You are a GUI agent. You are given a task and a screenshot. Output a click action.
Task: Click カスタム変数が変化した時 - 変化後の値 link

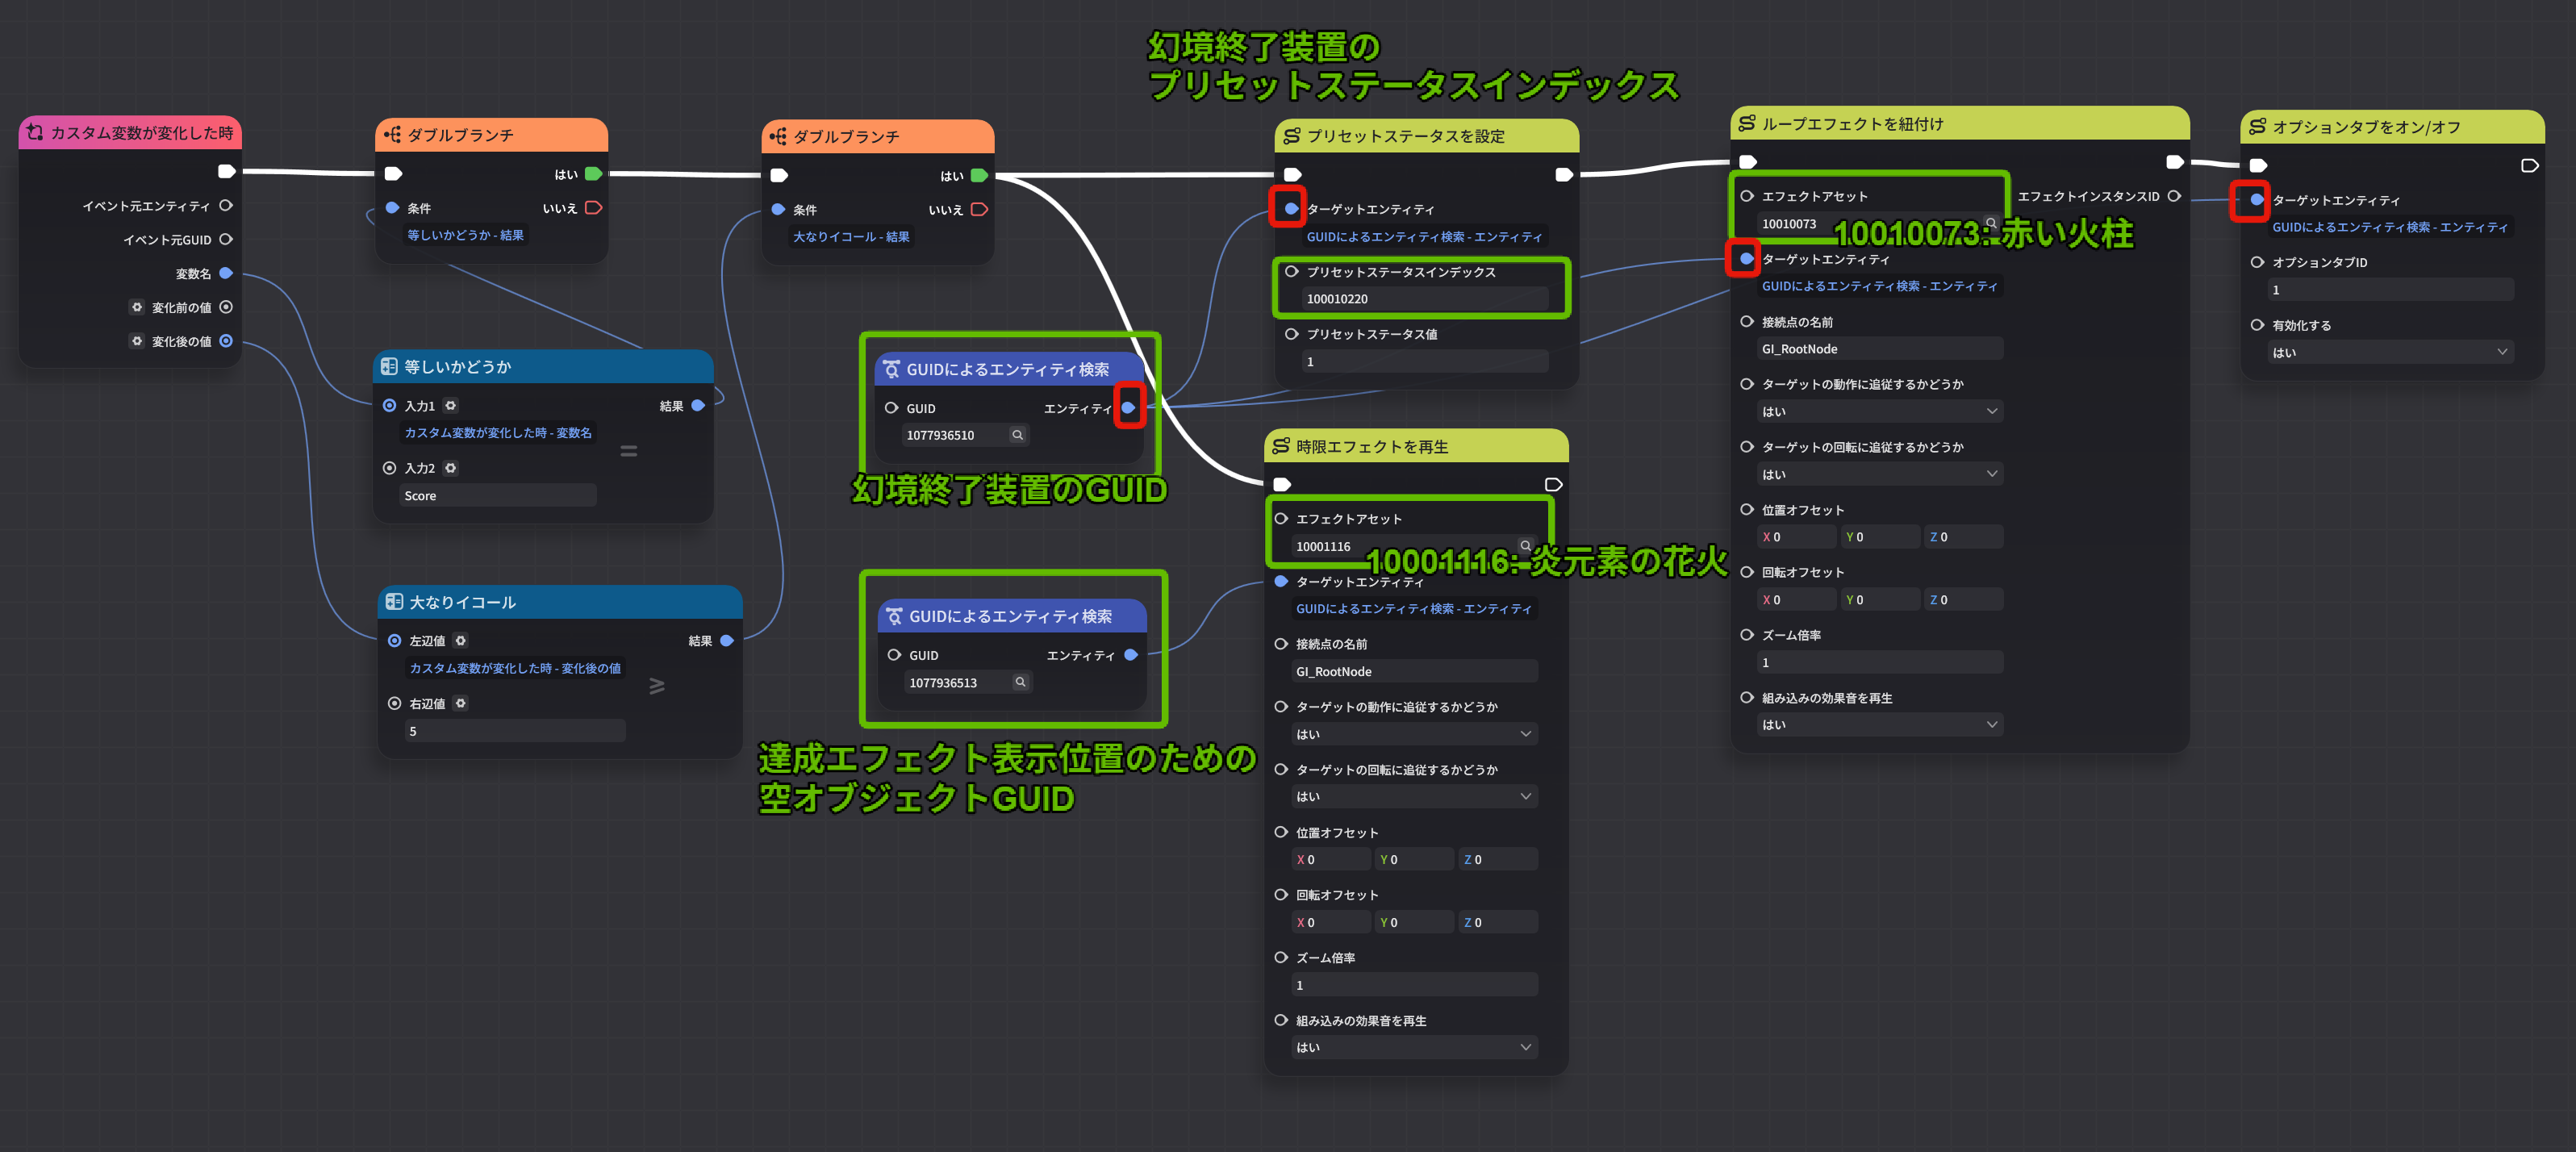[x=515, y=668]
